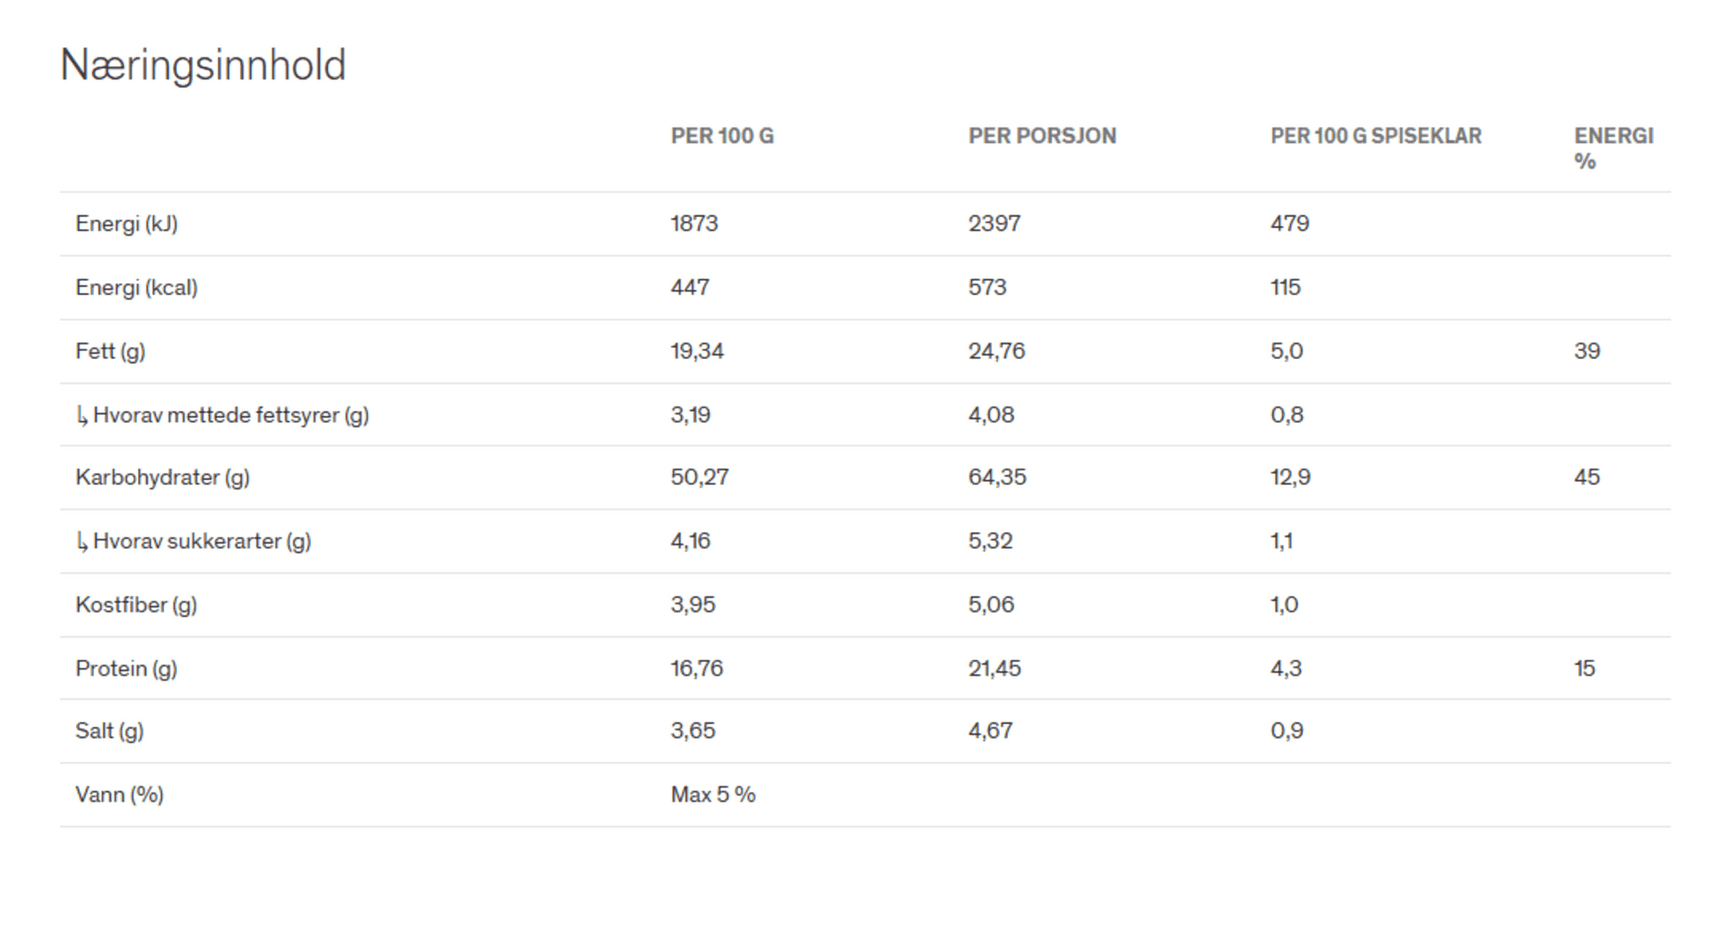Select the fat energy percent 39
Screen dimensions: 1730x927
pyautogui.click(x=1587, y=352)
